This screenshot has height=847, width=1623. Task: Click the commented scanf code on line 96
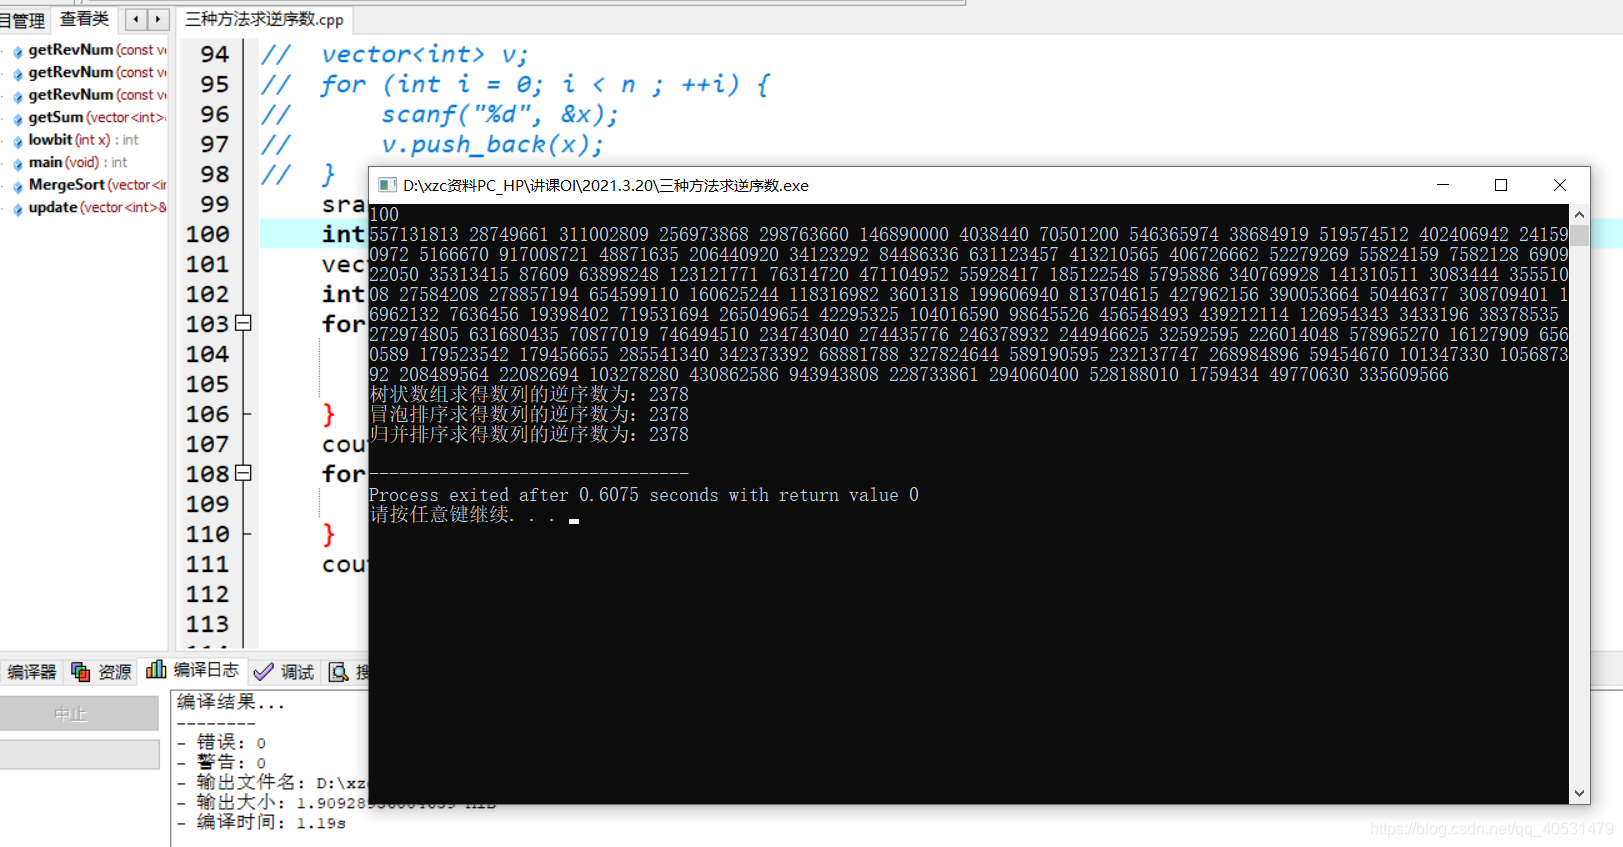500,115
